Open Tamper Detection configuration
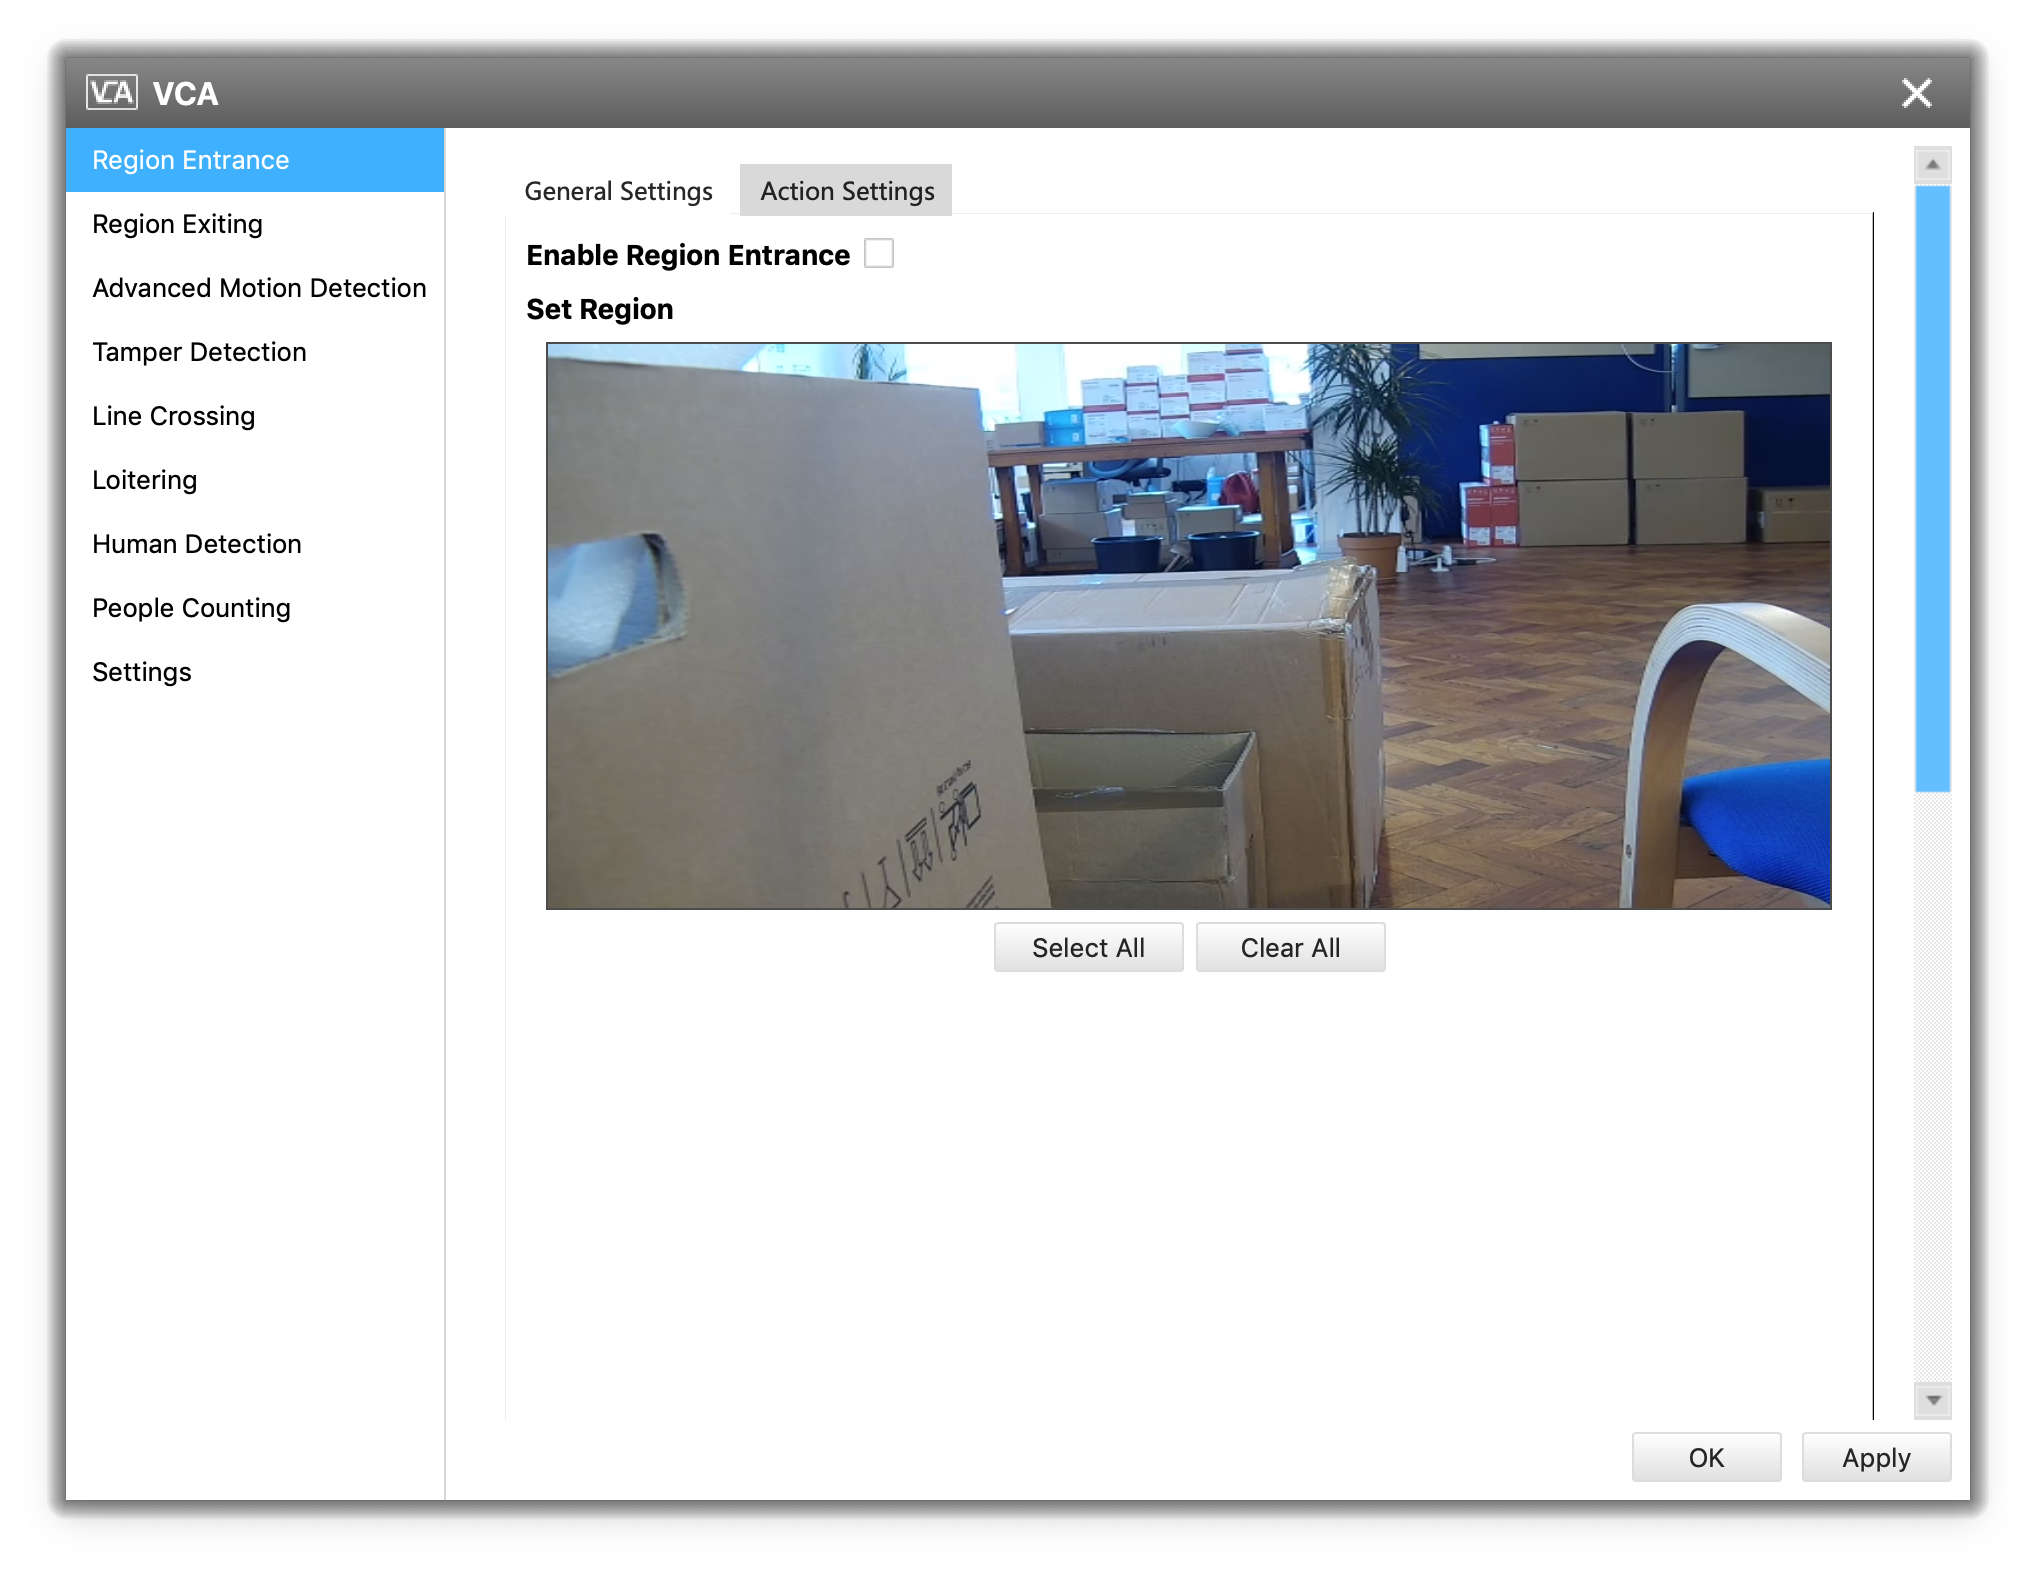Viewport: 2036px width, 1574px height. point(199,351)
